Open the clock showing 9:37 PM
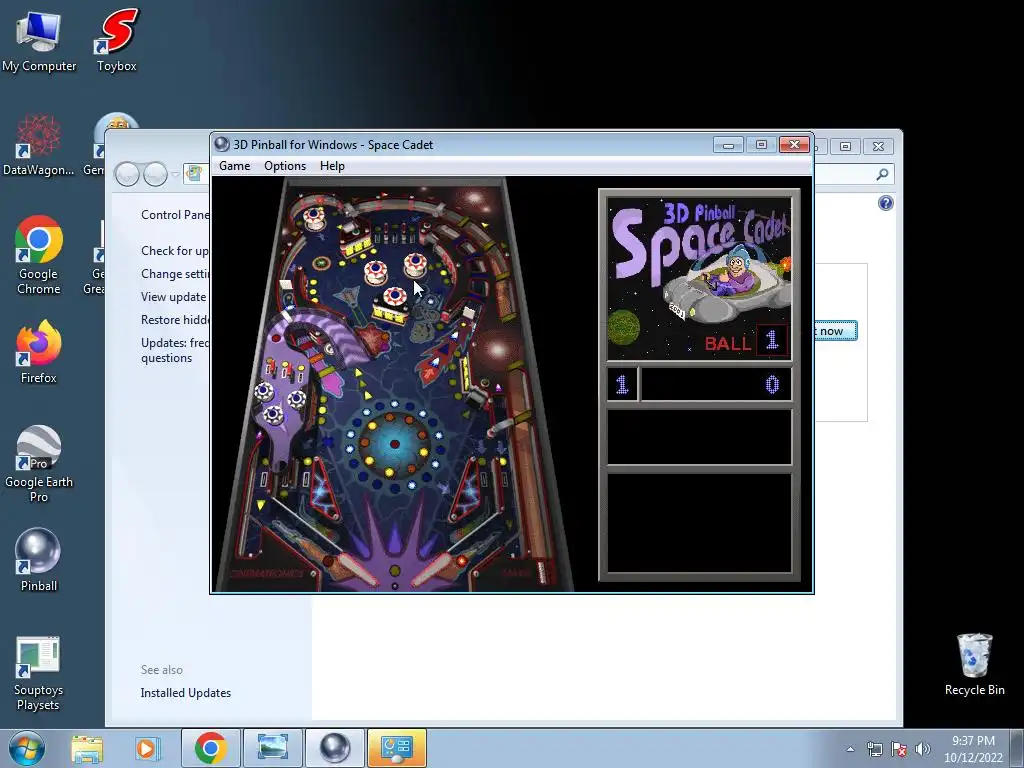Image resolution: width=1024 pixels, height=768 pixels. (x=973, y=749)
